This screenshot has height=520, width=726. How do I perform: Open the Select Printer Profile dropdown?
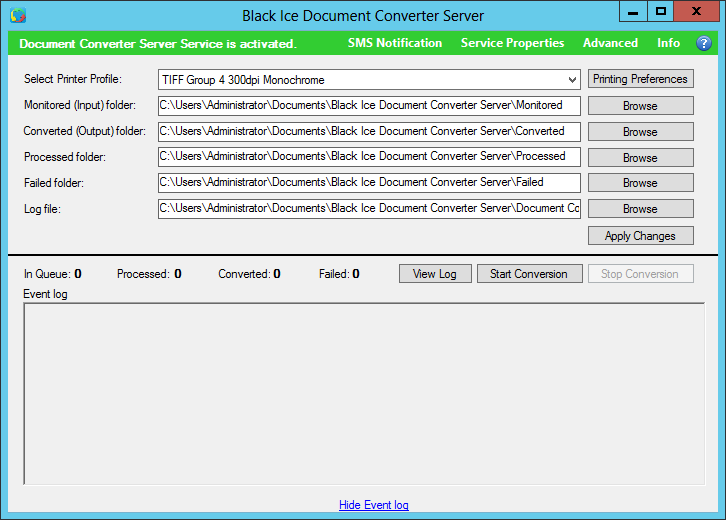pyautogui.click(x=369, y=80)
